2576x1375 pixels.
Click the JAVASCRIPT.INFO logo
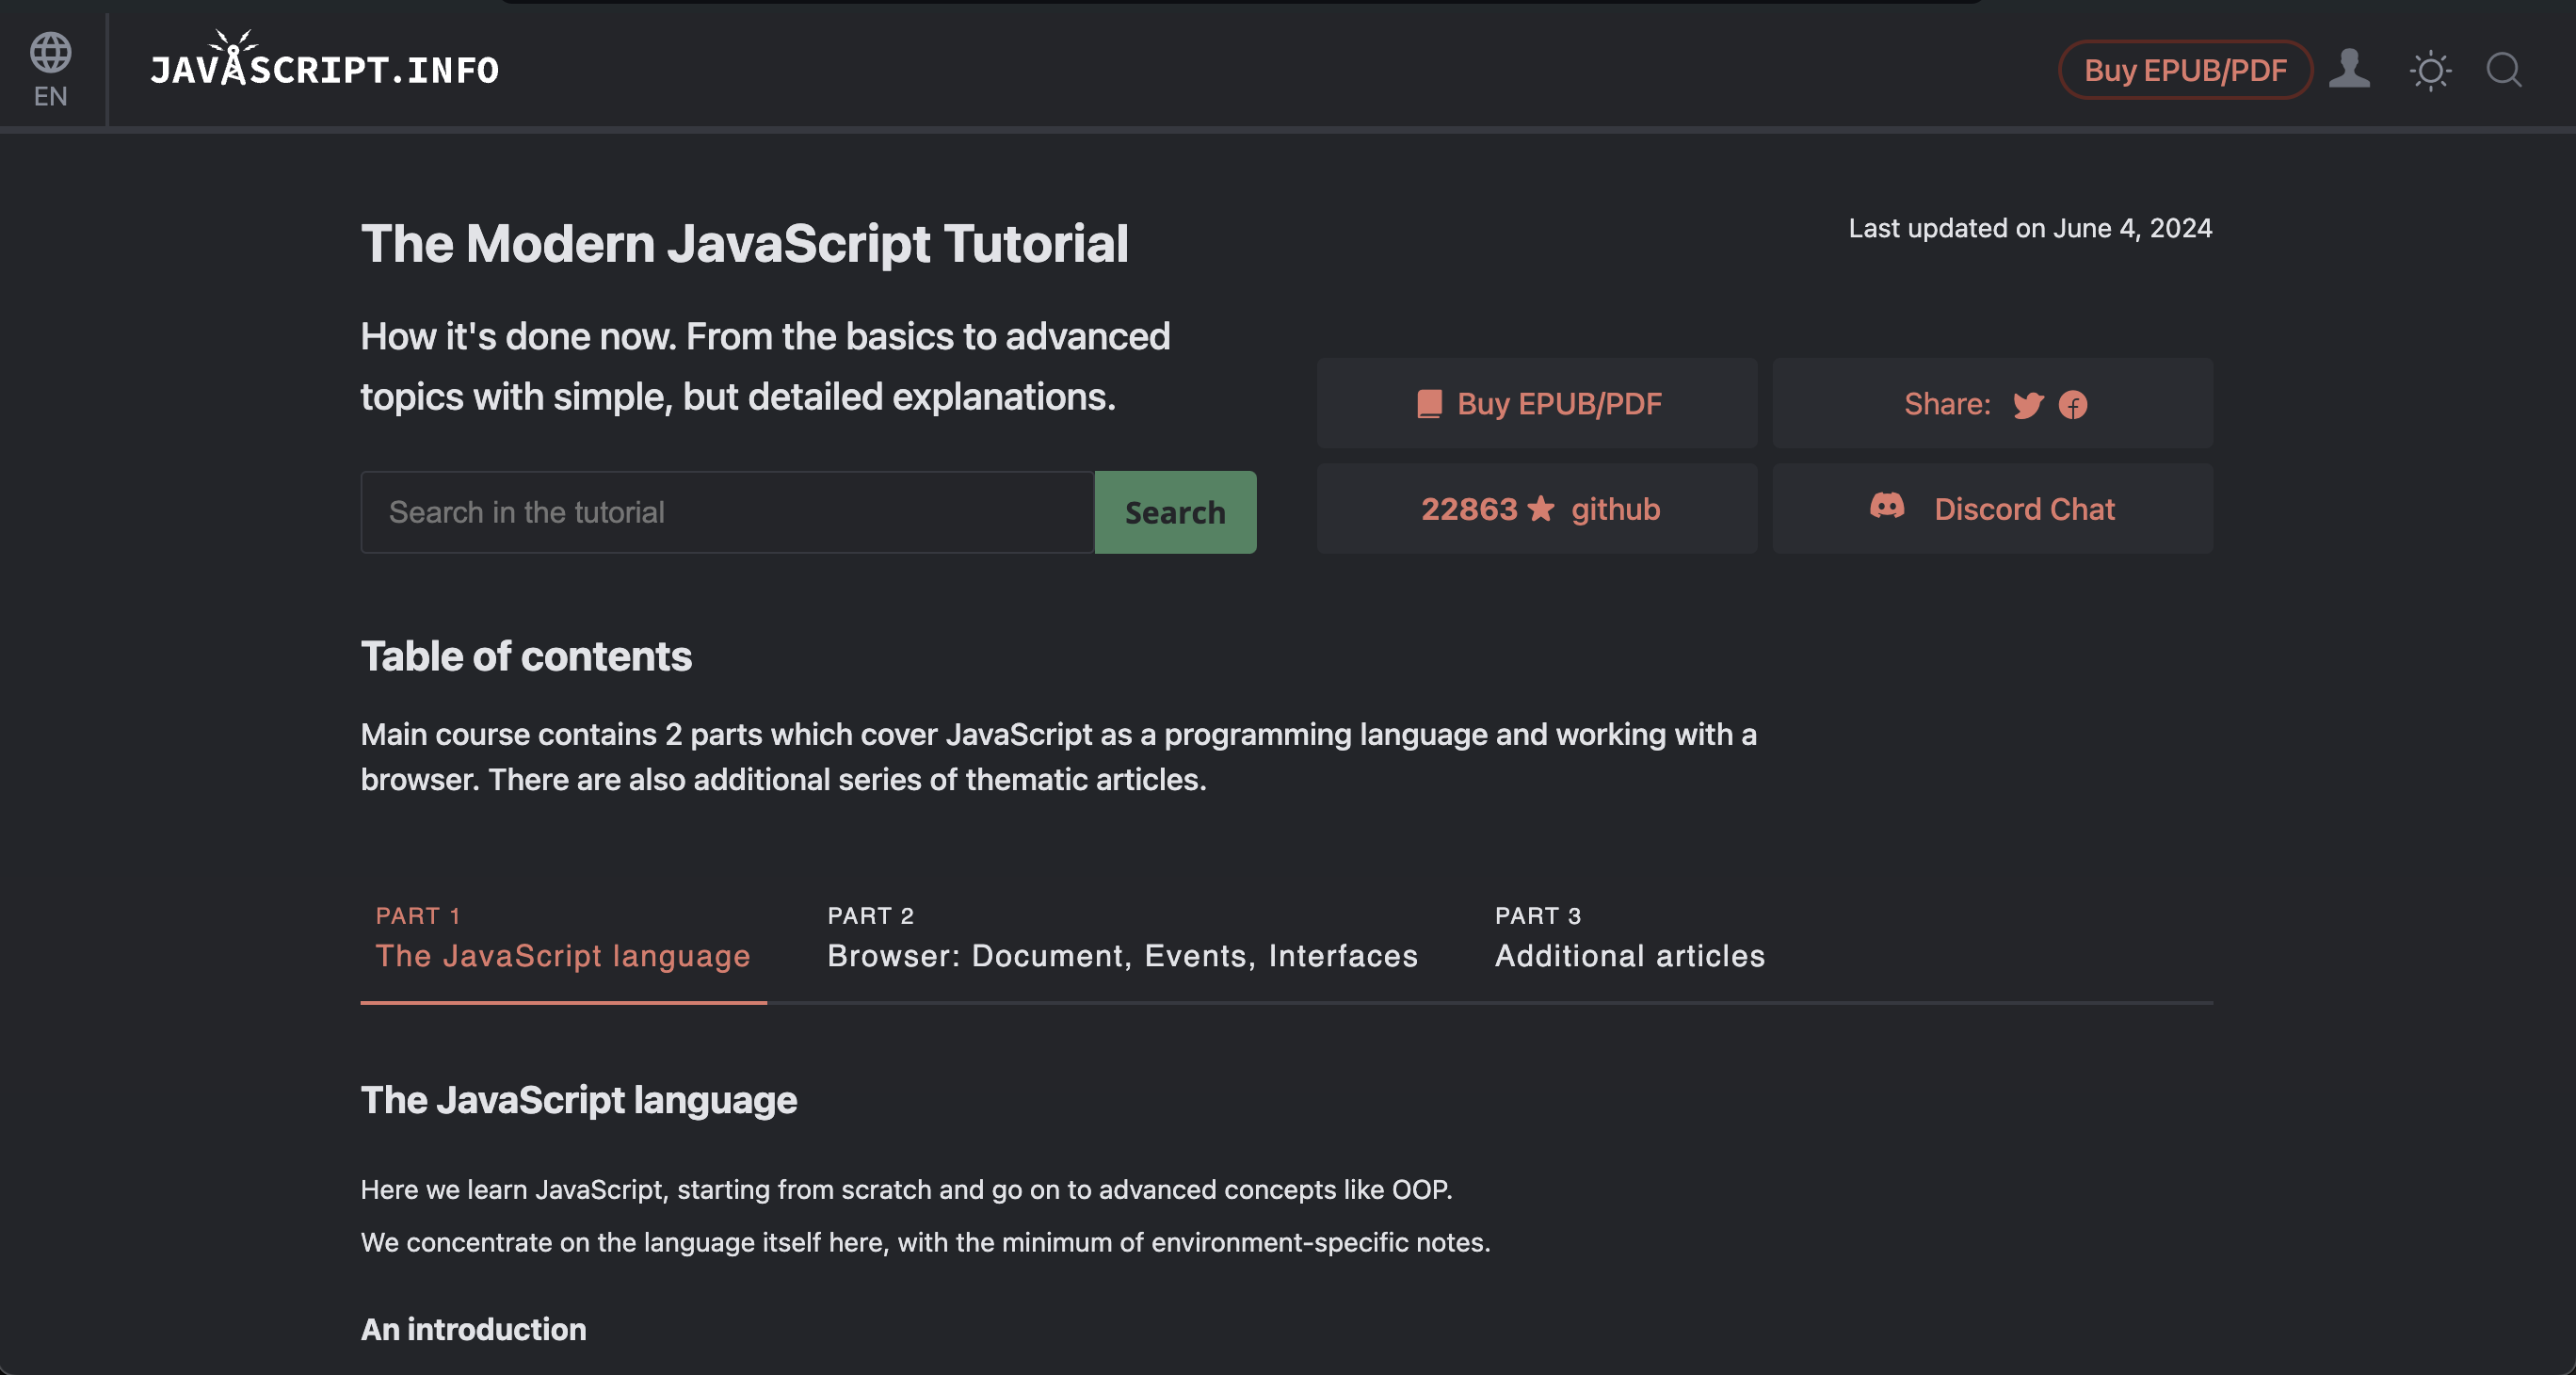click(x=324, y=68)
